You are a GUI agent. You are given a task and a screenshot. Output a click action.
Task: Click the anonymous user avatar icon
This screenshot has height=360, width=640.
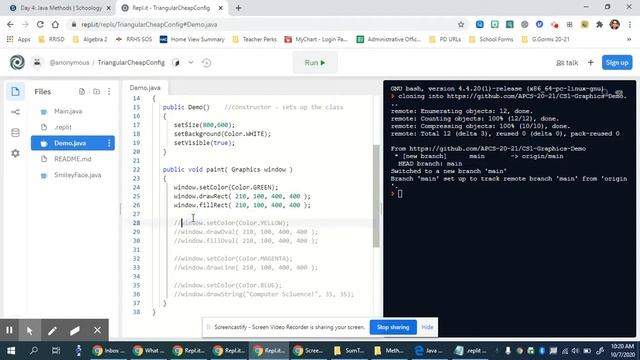coord(37,62)
